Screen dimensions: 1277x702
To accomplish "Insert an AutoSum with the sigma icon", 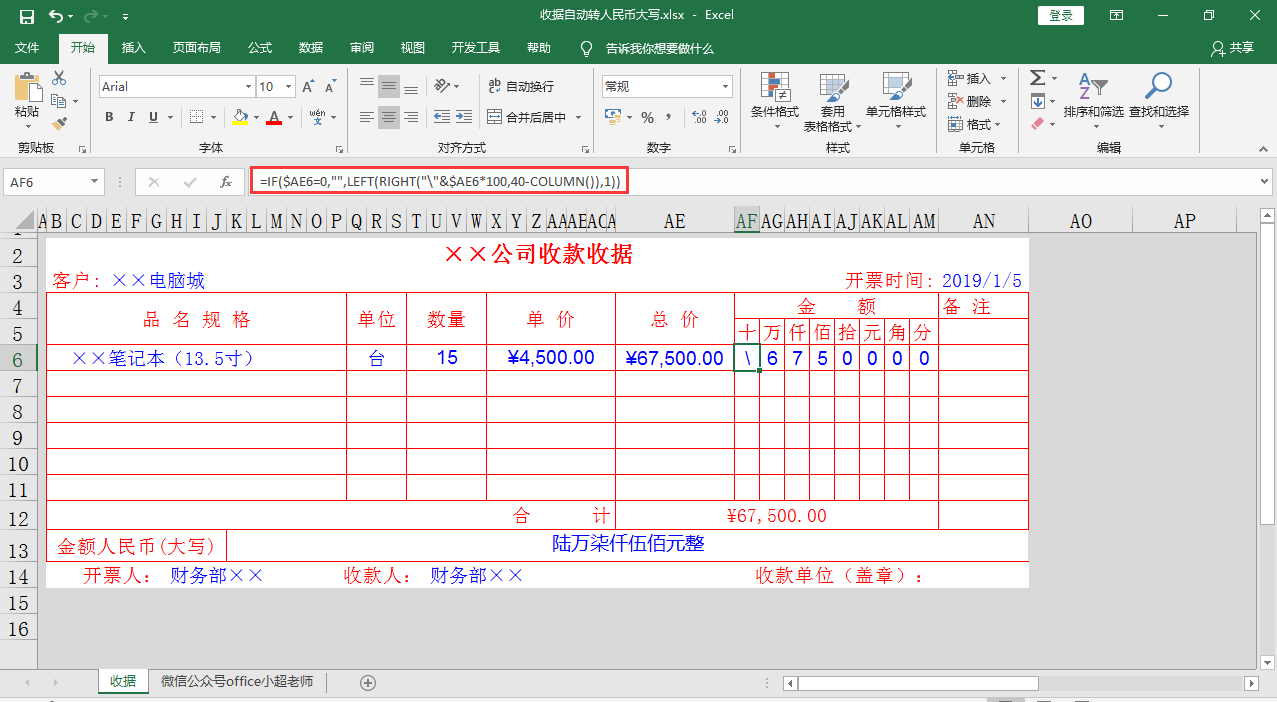I will pos(1037,78).
